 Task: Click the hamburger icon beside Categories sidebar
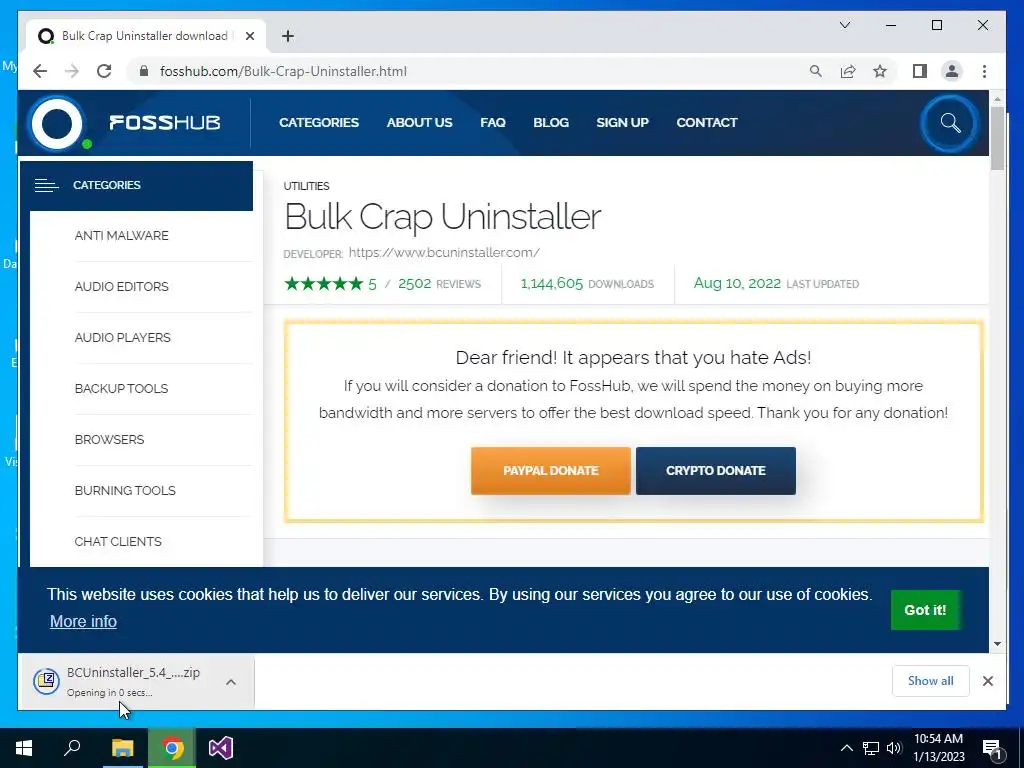click(x=46, y=185)
